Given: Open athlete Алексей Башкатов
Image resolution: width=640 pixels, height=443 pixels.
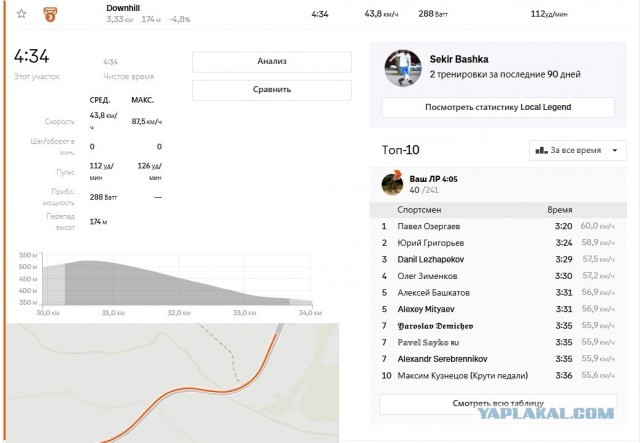Looking at the screenshot, I should pos(433,293).
